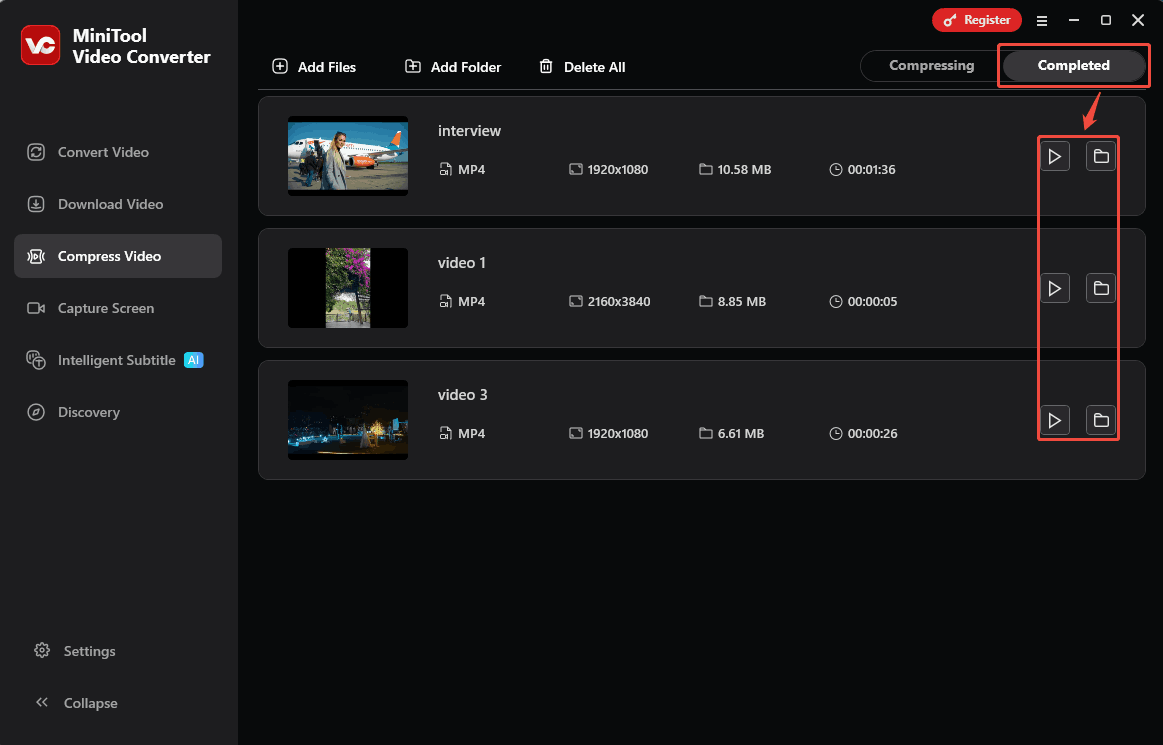
Task: Open the output folder for video 3
Action: tap(1101, 420)
